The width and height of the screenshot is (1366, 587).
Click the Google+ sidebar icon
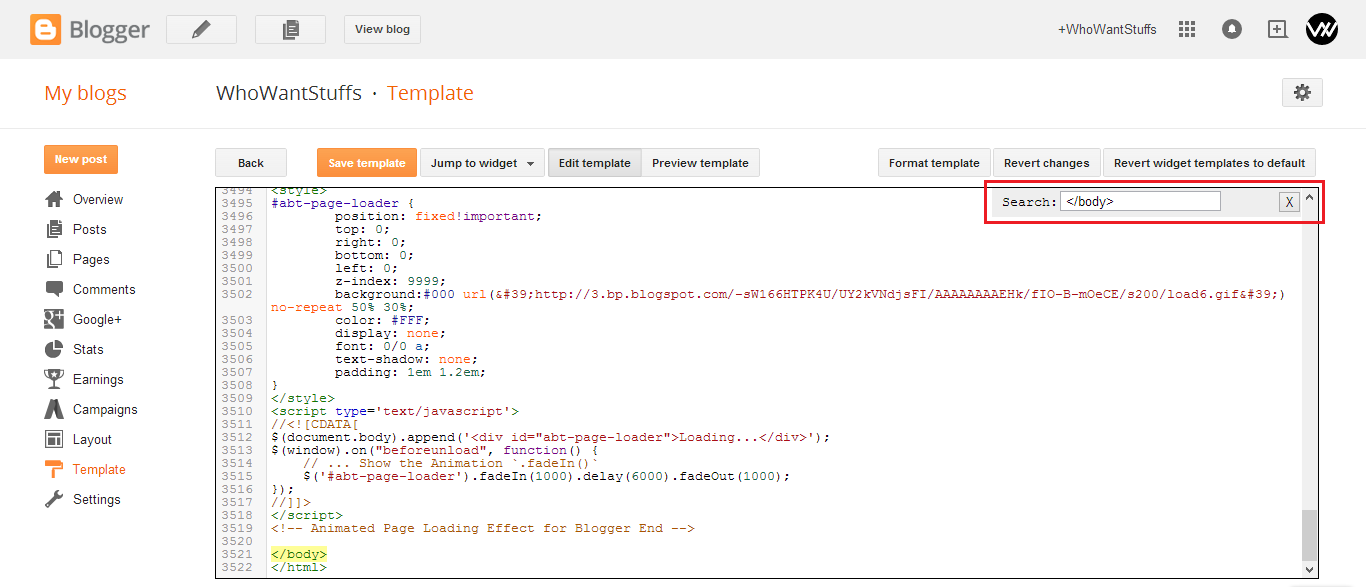pyautogui.click(x=54, y=319)
